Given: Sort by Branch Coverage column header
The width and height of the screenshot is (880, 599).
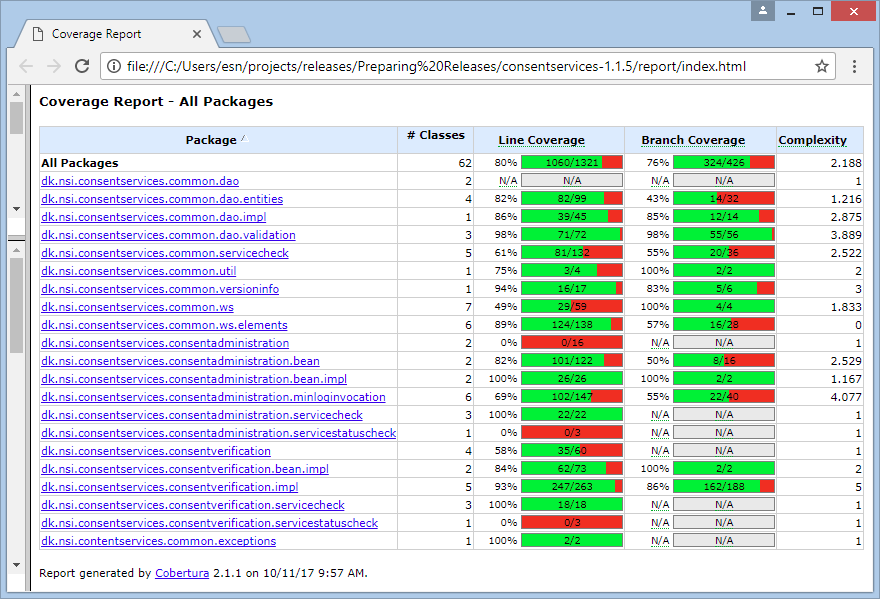Looking at the screenshot, I should [693, 140].
